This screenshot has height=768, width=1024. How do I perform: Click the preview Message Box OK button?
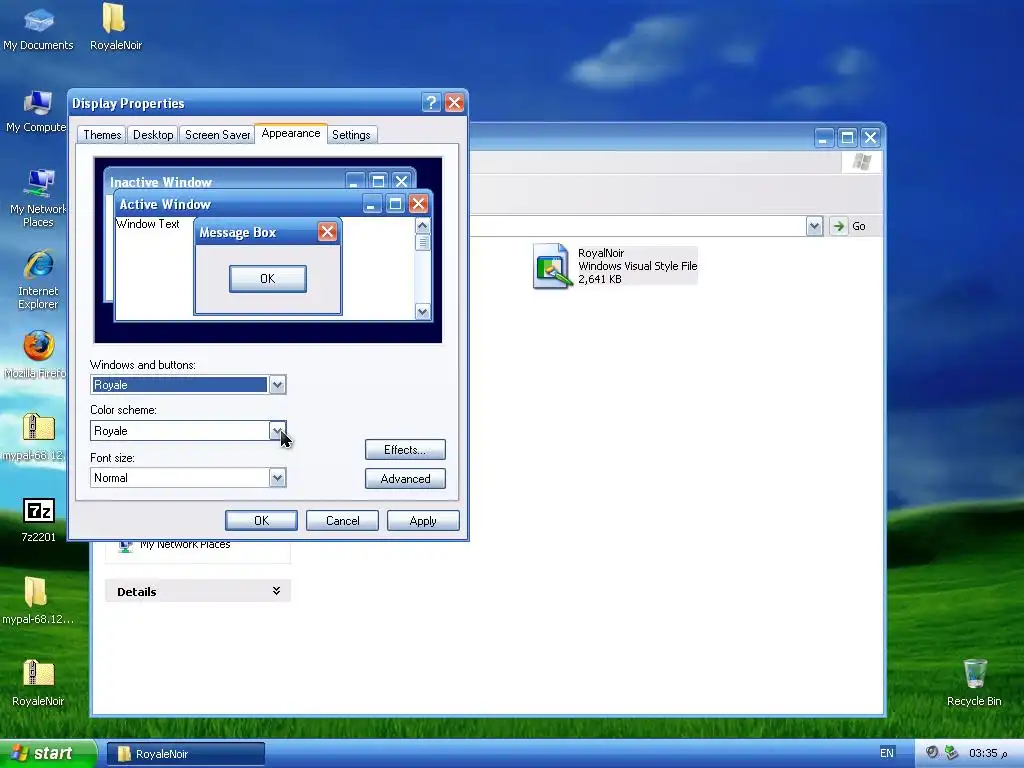click(268, 279)
